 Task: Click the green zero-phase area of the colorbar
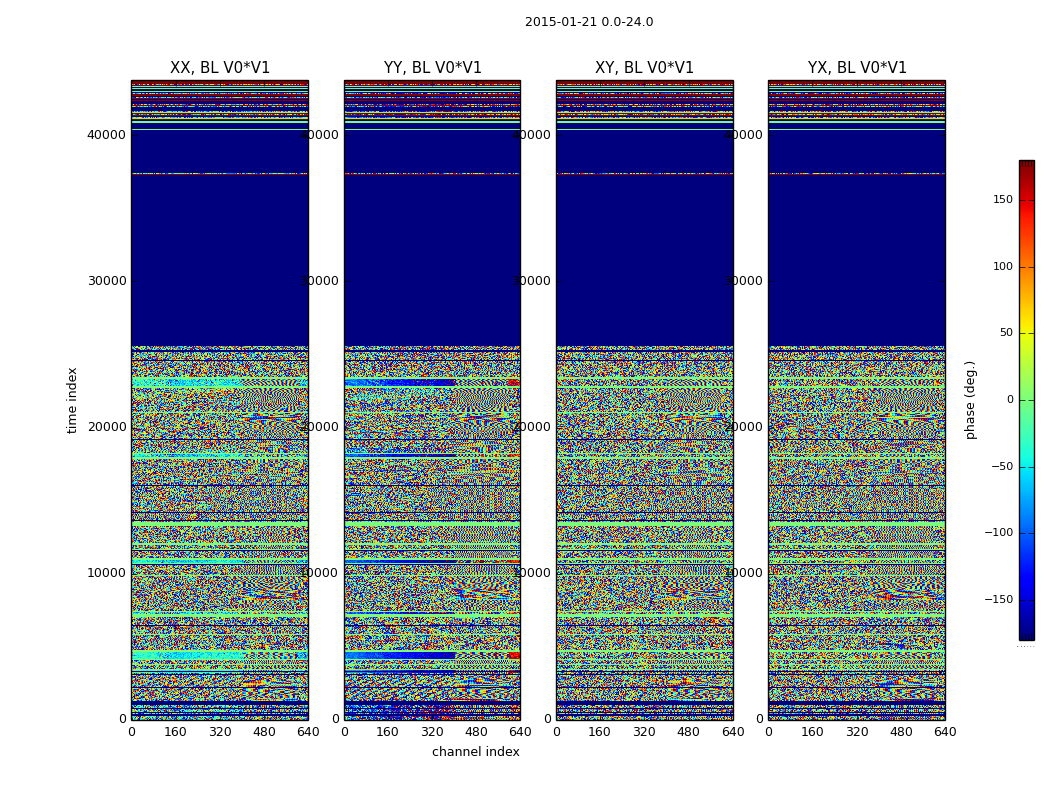pyautogui.click(x=1026, y=400)
